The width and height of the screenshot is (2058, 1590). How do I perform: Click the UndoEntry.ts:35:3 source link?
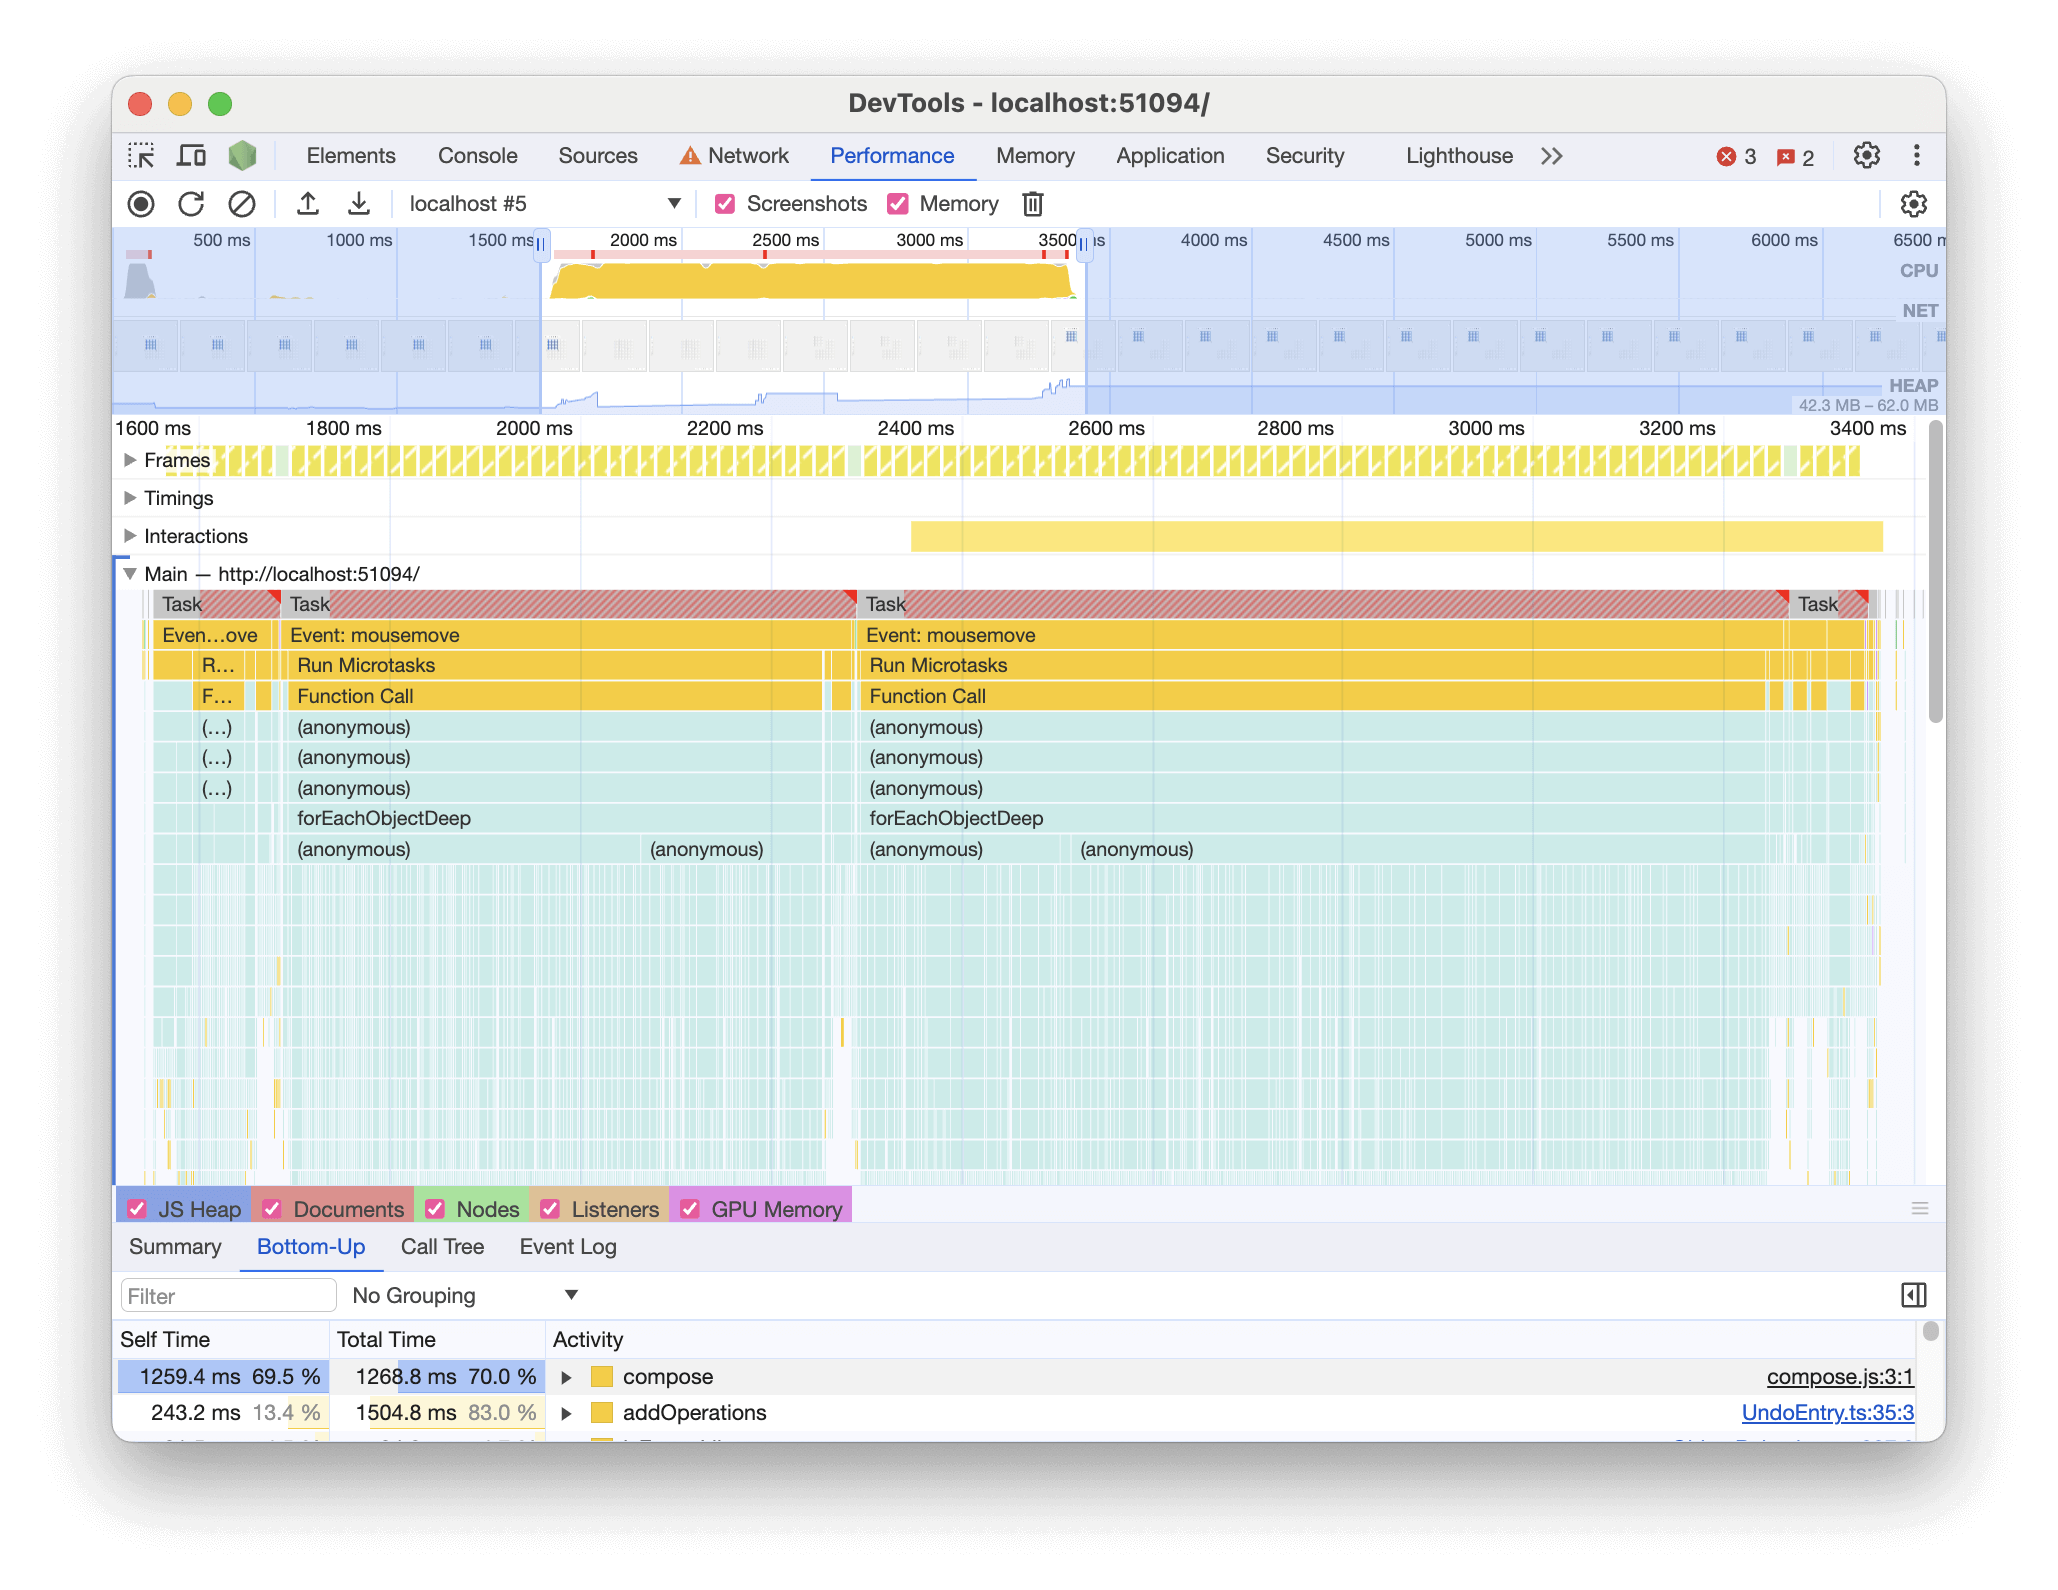tap(1826, 1413)
